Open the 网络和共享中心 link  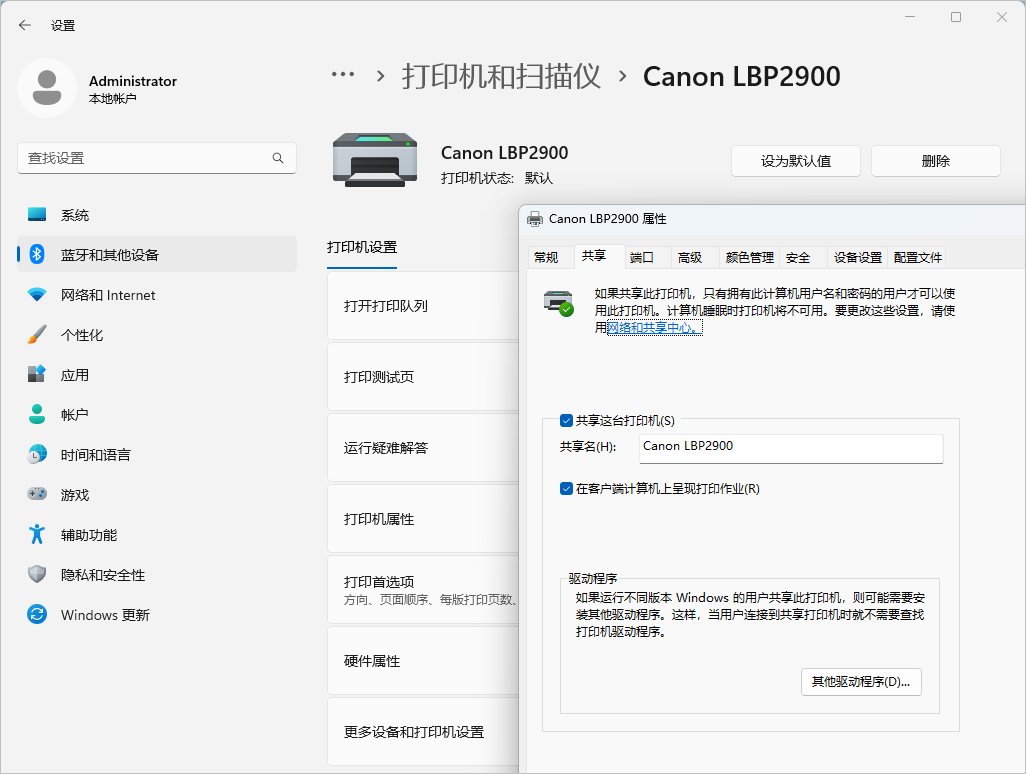tap(655, 328)
